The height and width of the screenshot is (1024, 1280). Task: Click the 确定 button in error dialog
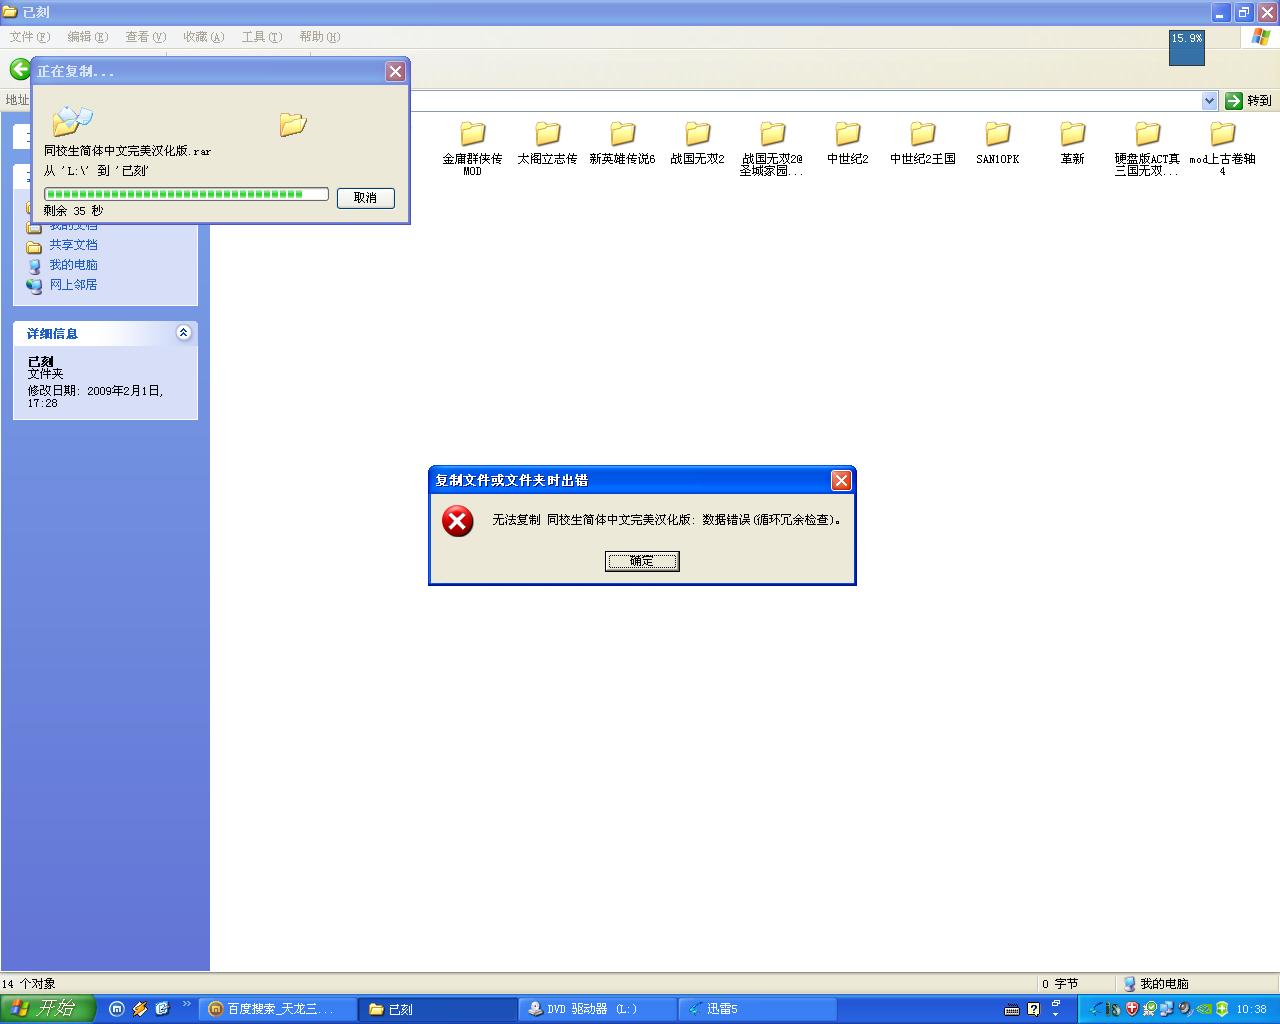click(641, 561)
